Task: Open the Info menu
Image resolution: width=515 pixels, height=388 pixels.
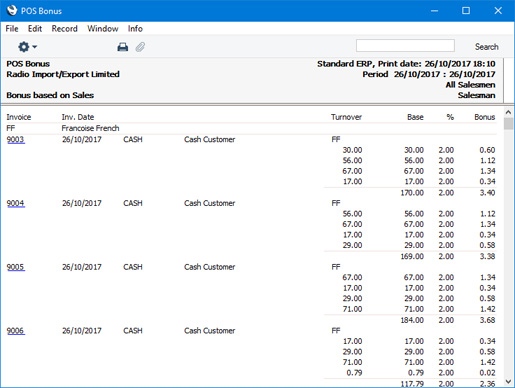Action: click(135, 29)
